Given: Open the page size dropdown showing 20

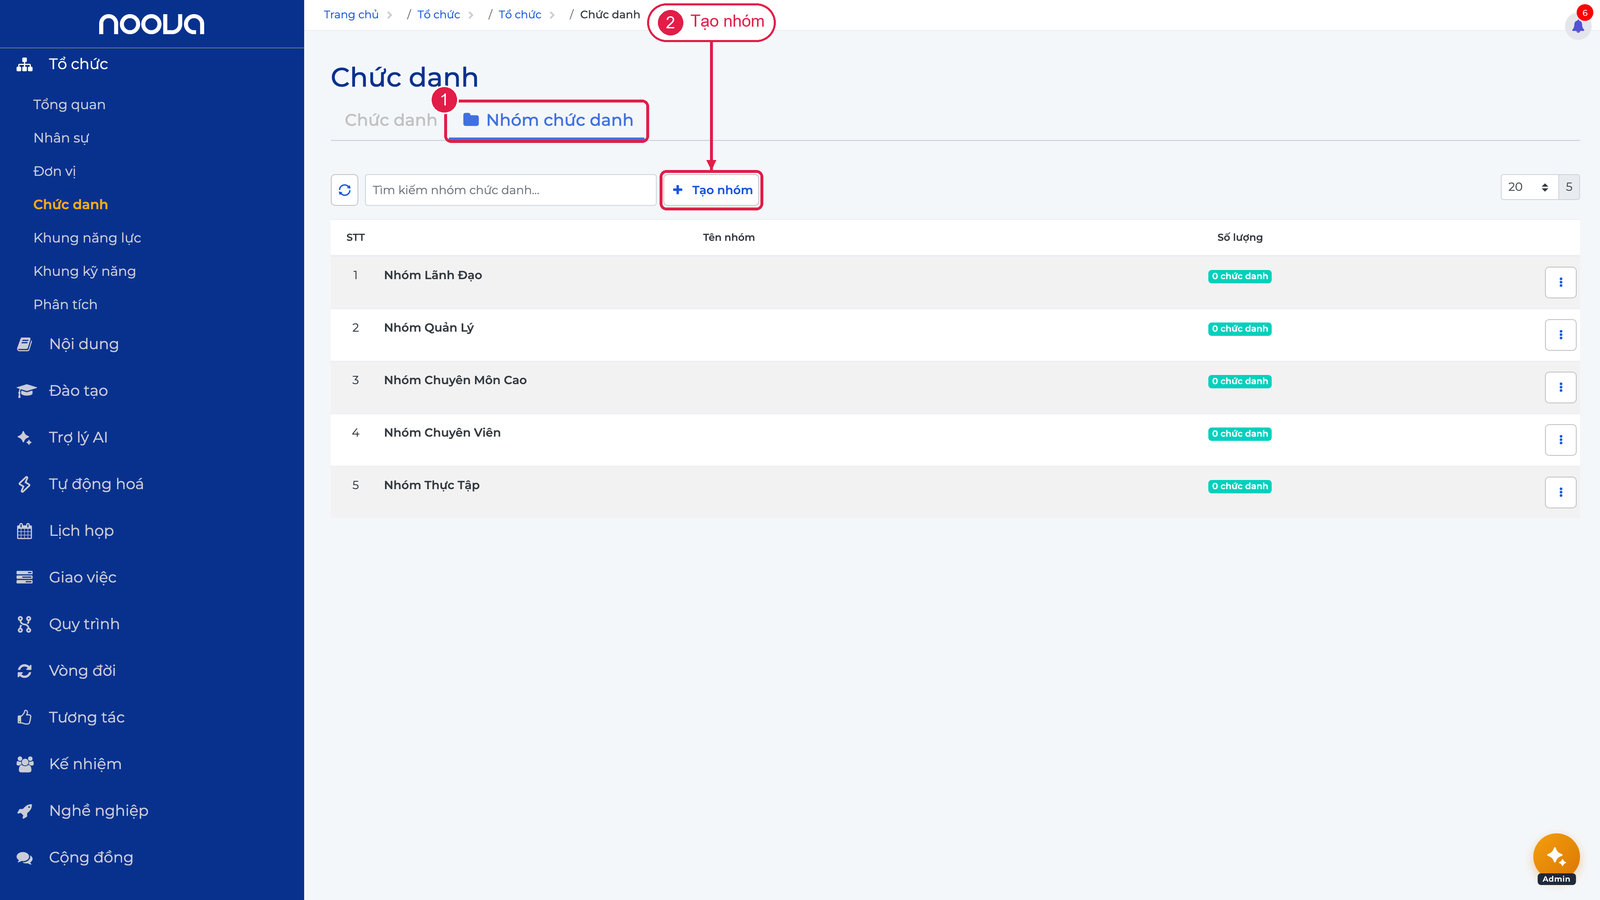Looking at the screenshot, I should pos(1529,187).
